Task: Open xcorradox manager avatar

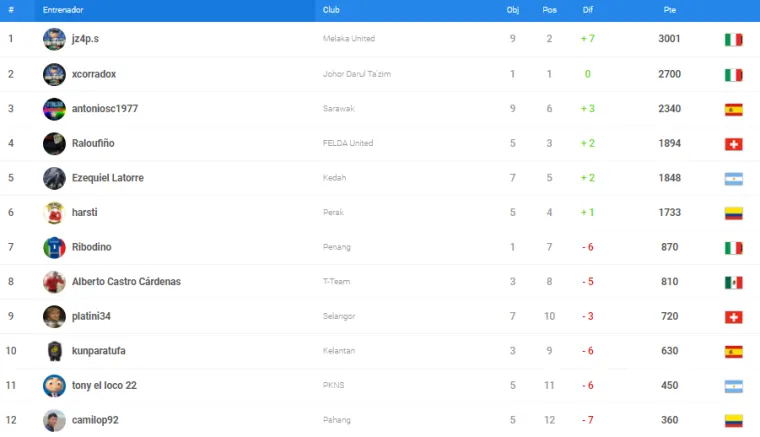Action: point(54,75)
